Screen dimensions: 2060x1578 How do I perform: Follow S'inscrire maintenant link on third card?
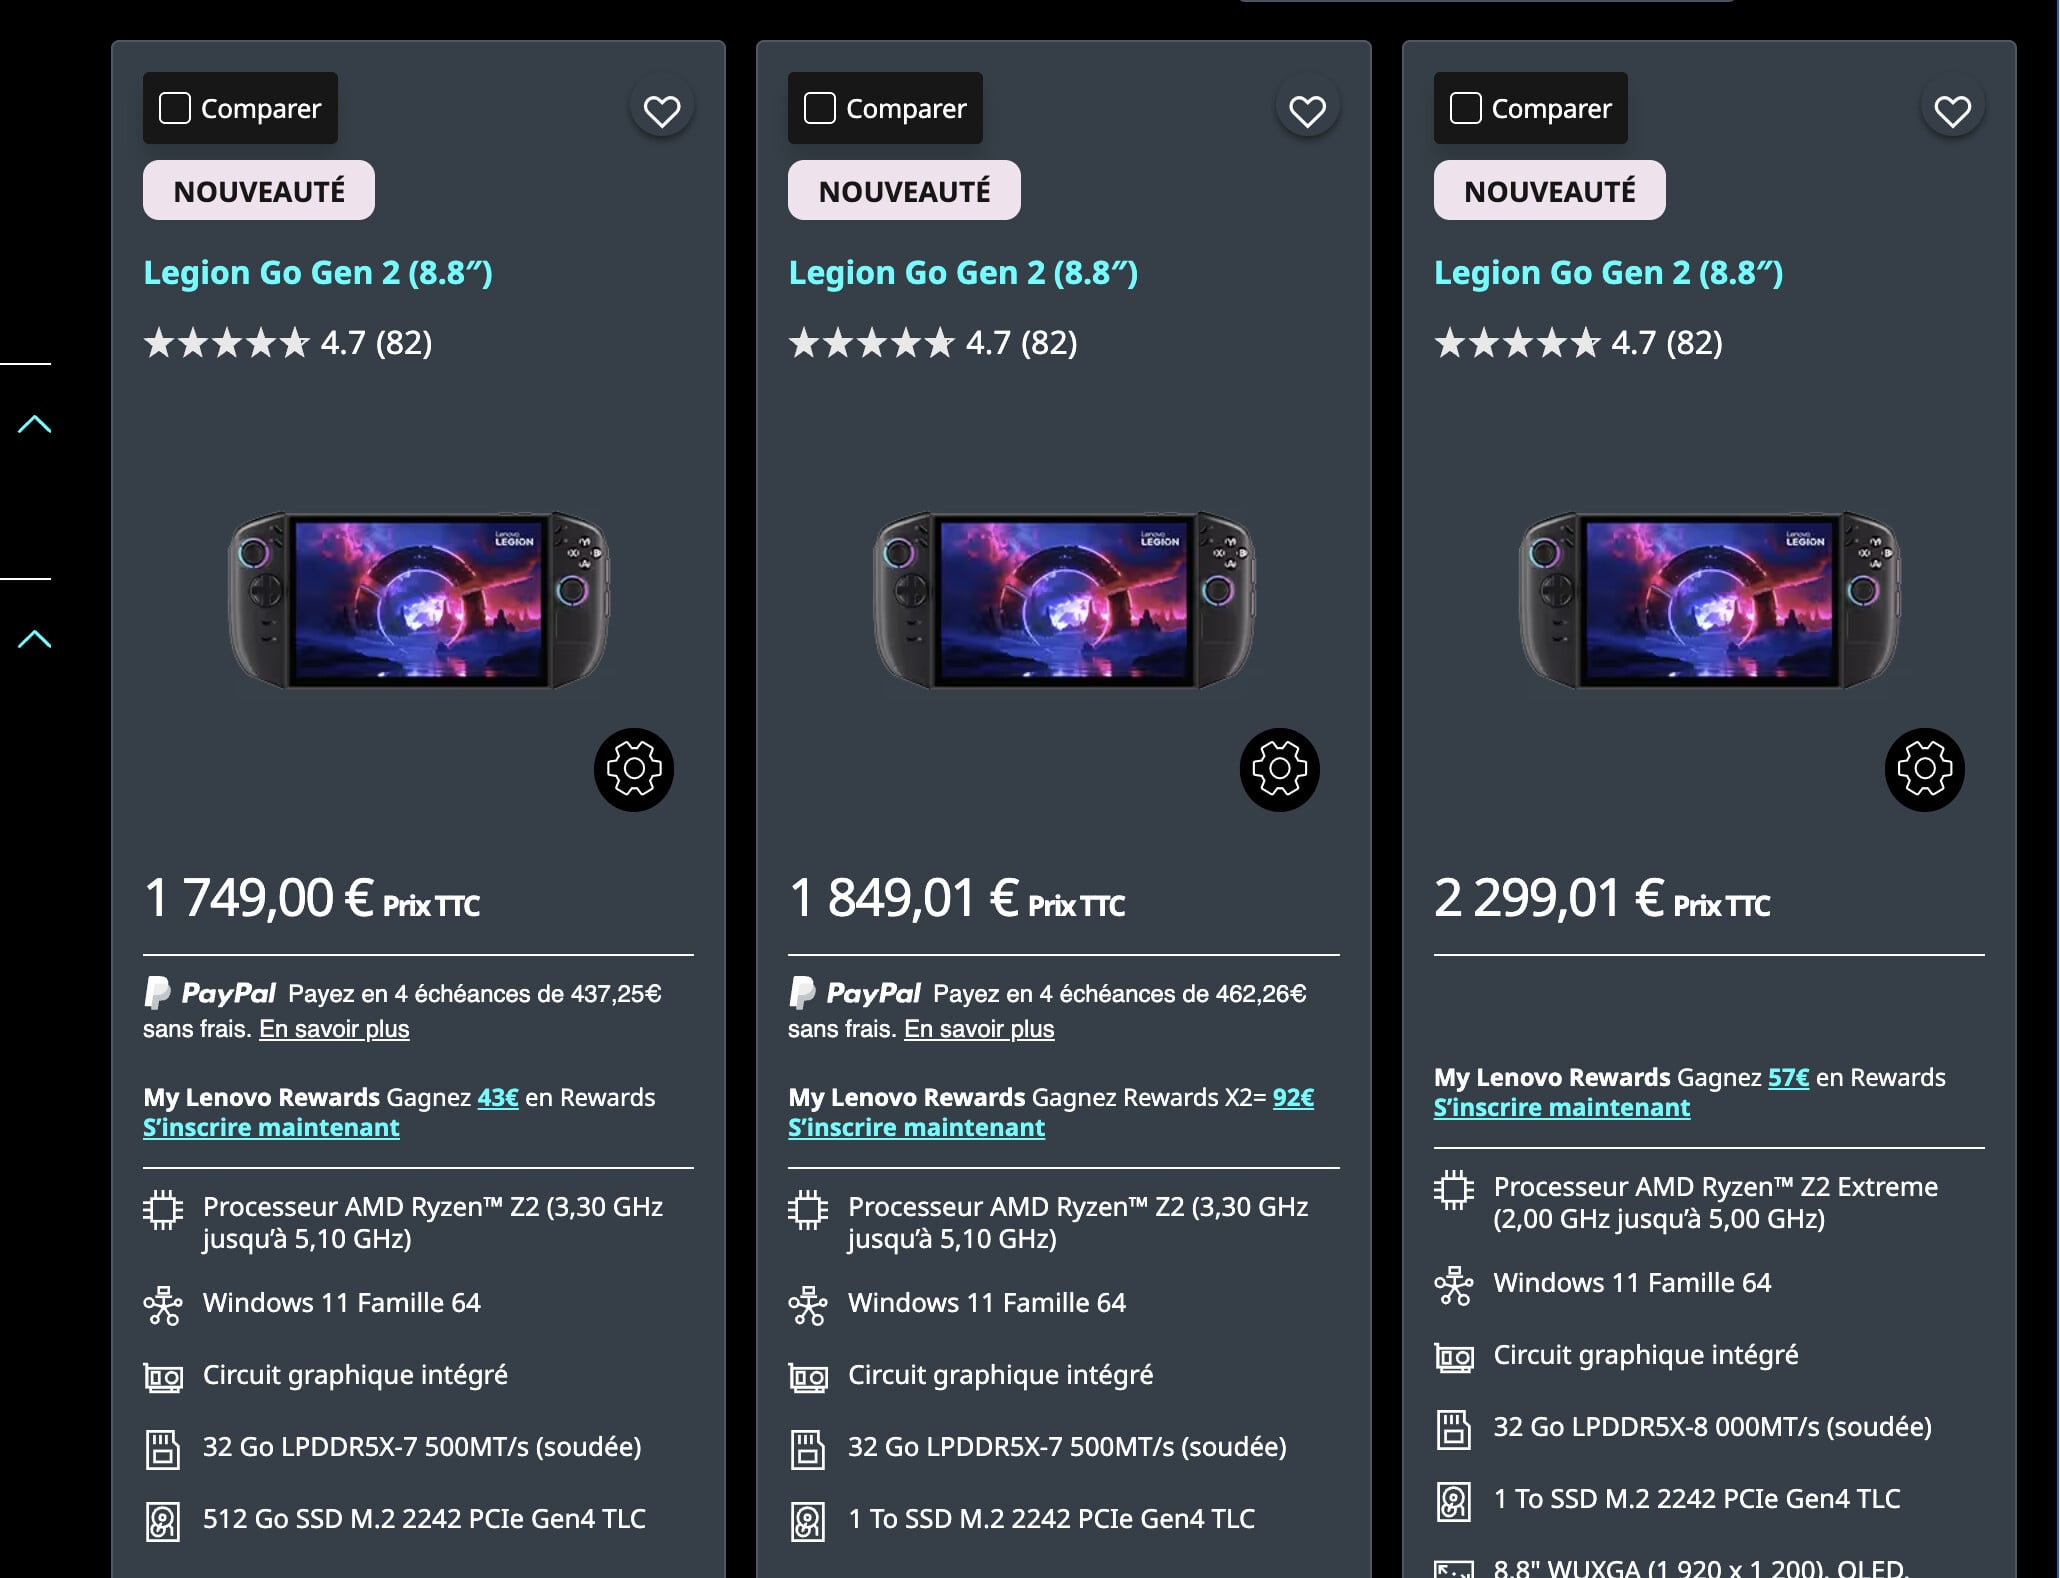click(x=1561, y=1108)
